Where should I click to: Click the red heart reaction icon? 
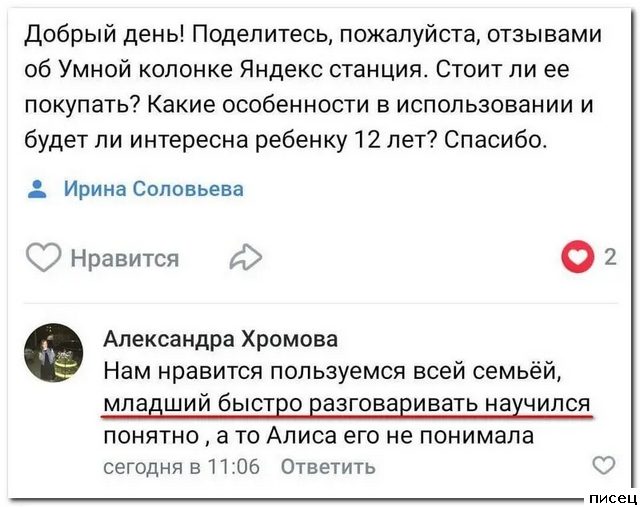click(x=578, y=258)
